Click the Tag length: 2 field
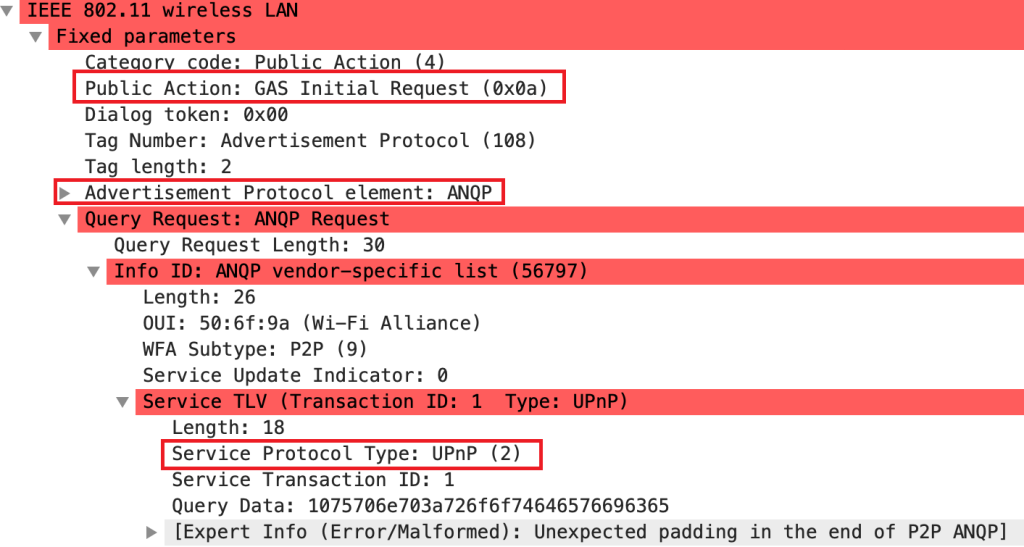Screen dimensions: 1024x547 coord(158,167)
